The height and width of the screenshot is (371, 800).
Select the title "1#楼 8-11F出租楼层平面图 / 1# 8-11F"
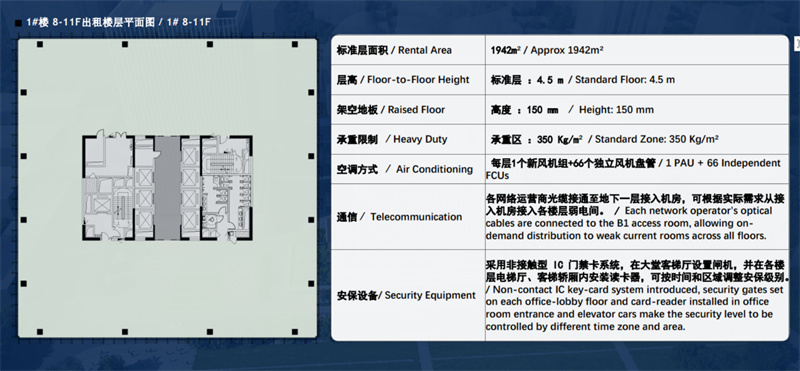[x=119, y=22]
